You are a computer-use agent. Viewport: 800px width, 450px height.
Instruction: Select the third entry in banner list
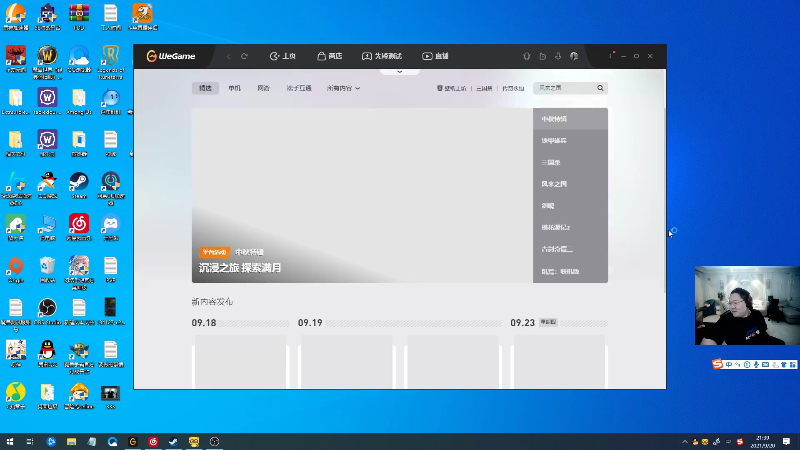[570, 162]
